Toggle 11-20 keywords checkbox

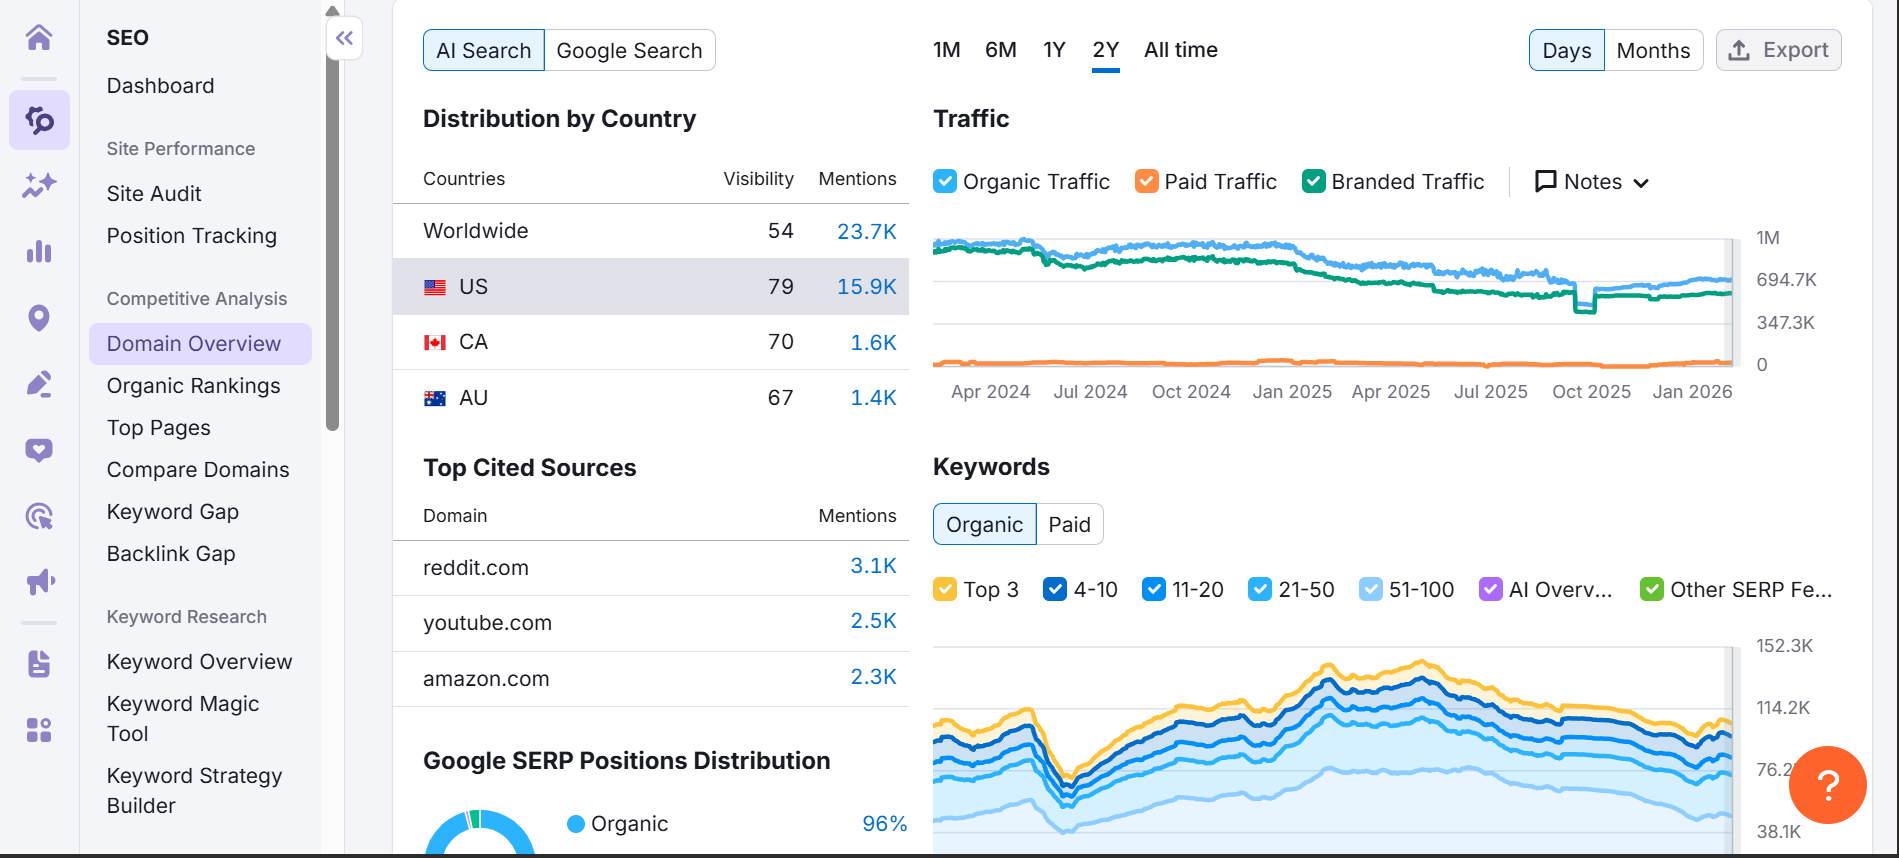tap(1154, 589)
